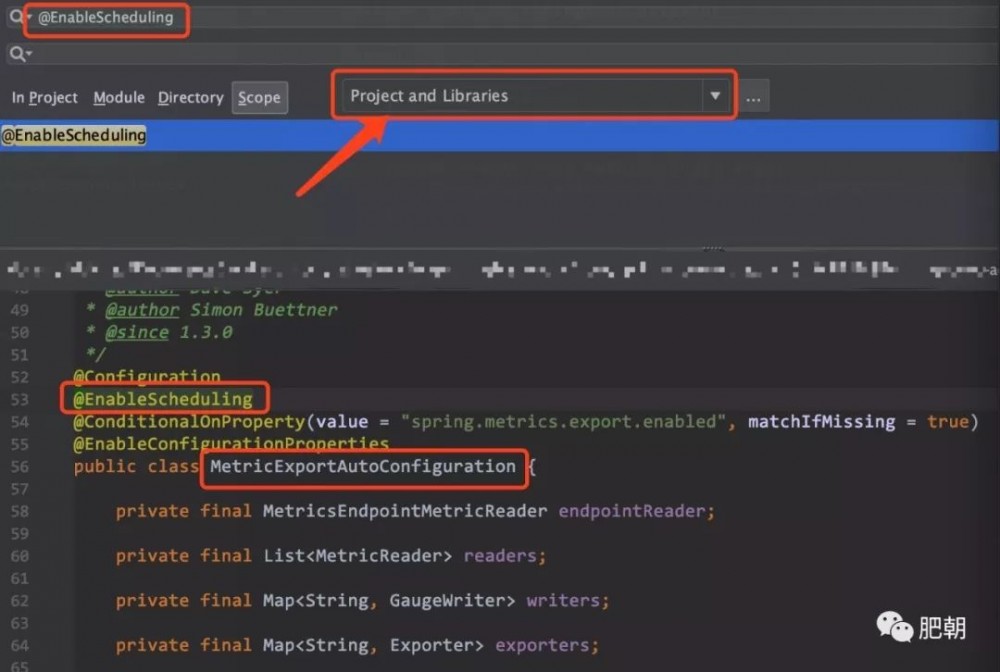Select the @EnableScheduling search result row
The width and height of the screenshot is (1000, 672).
coord(500,135)
